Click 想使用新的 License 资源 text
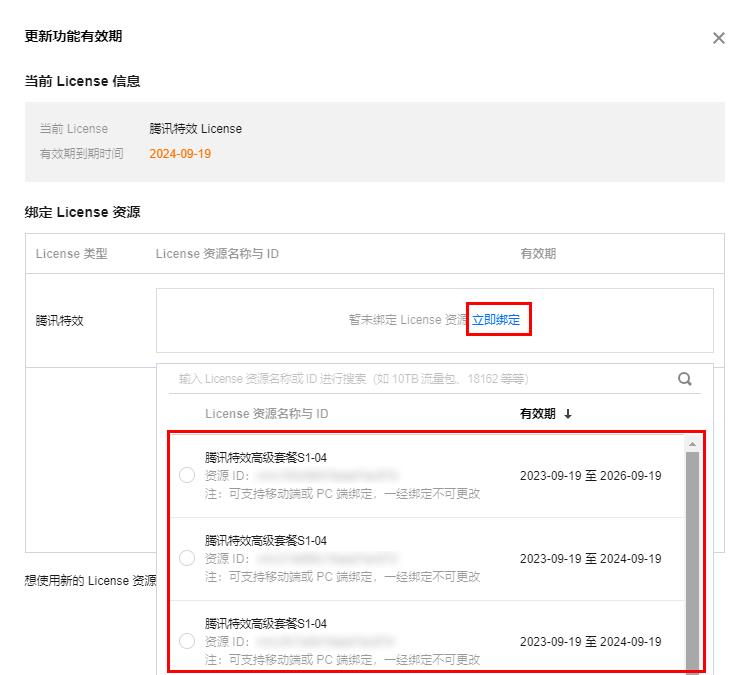 (90, 580)
